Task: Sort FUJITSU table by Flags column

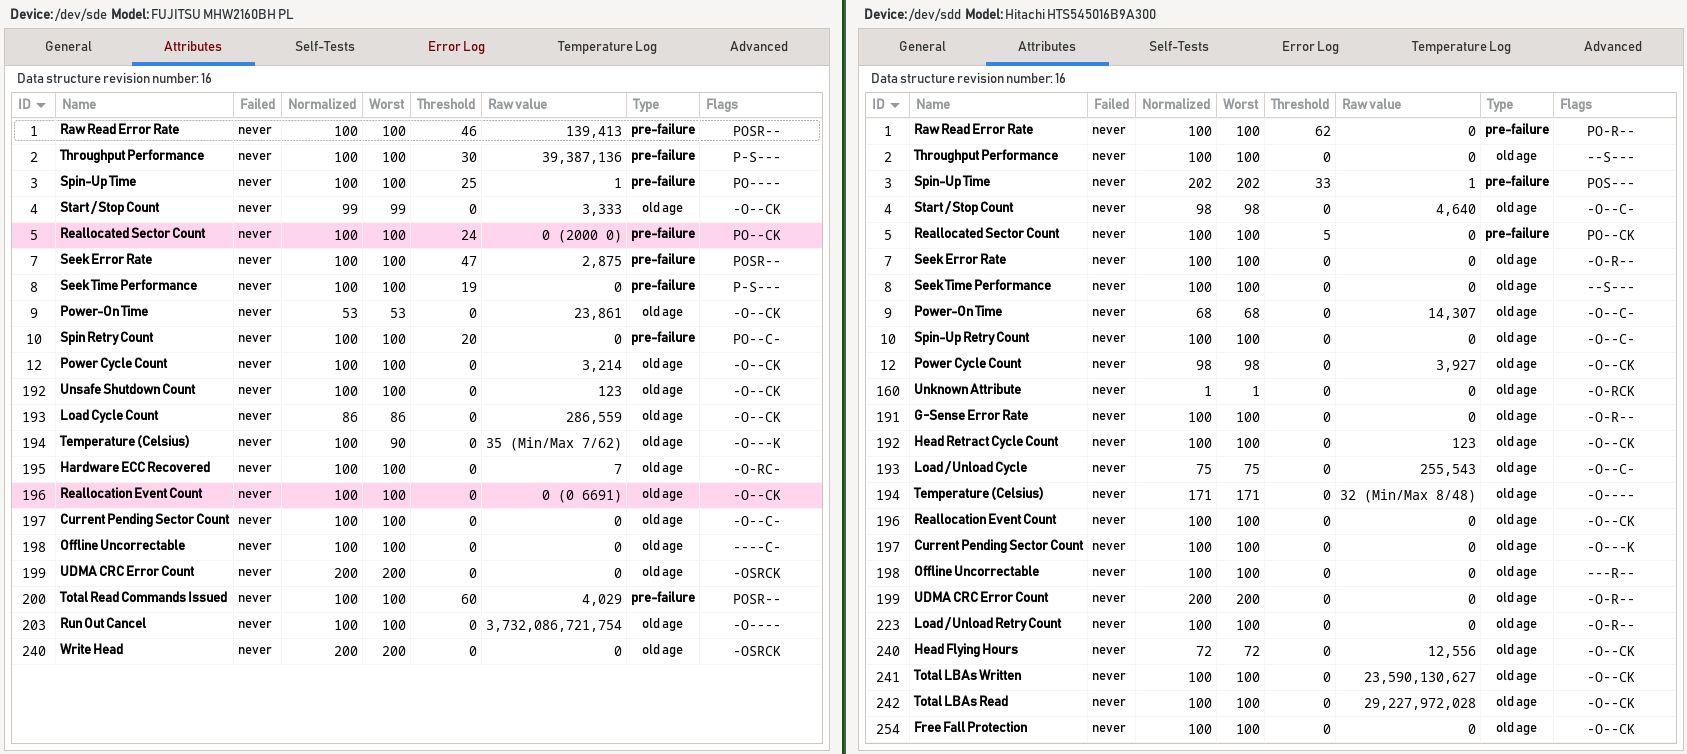Action: coord(760,104)
